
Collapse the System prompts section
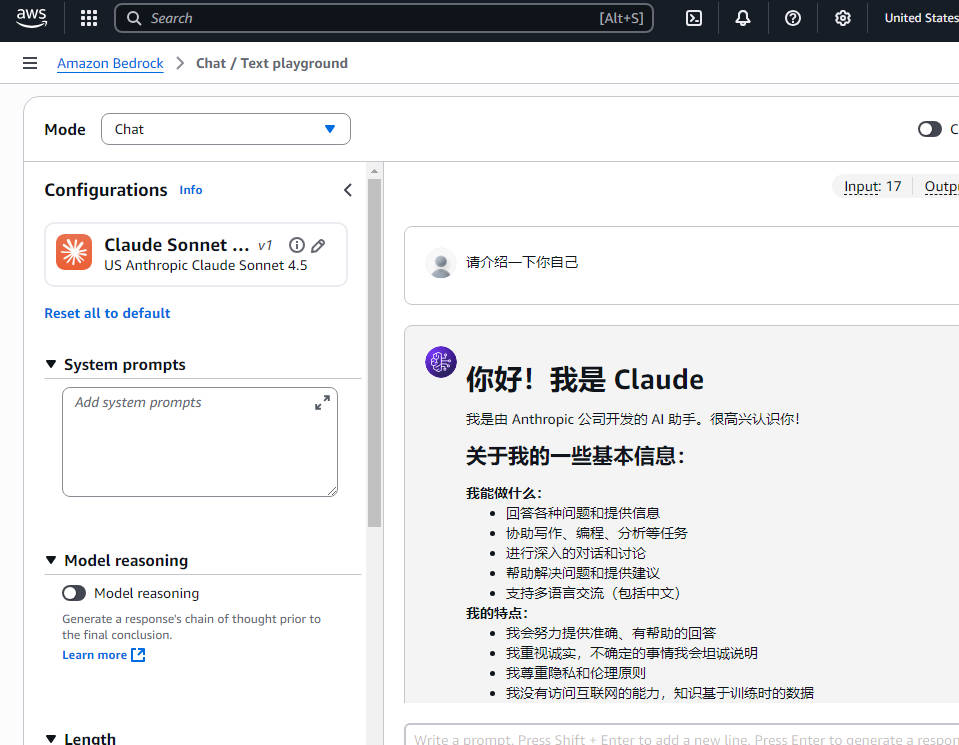click(51, 364)
